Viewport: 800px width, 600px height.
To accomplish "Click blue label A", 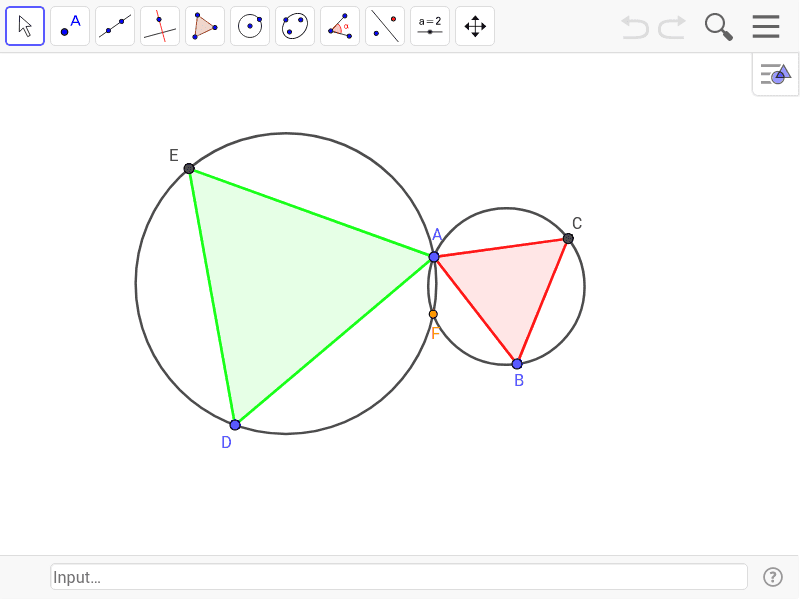I will (x=437, y=235).
